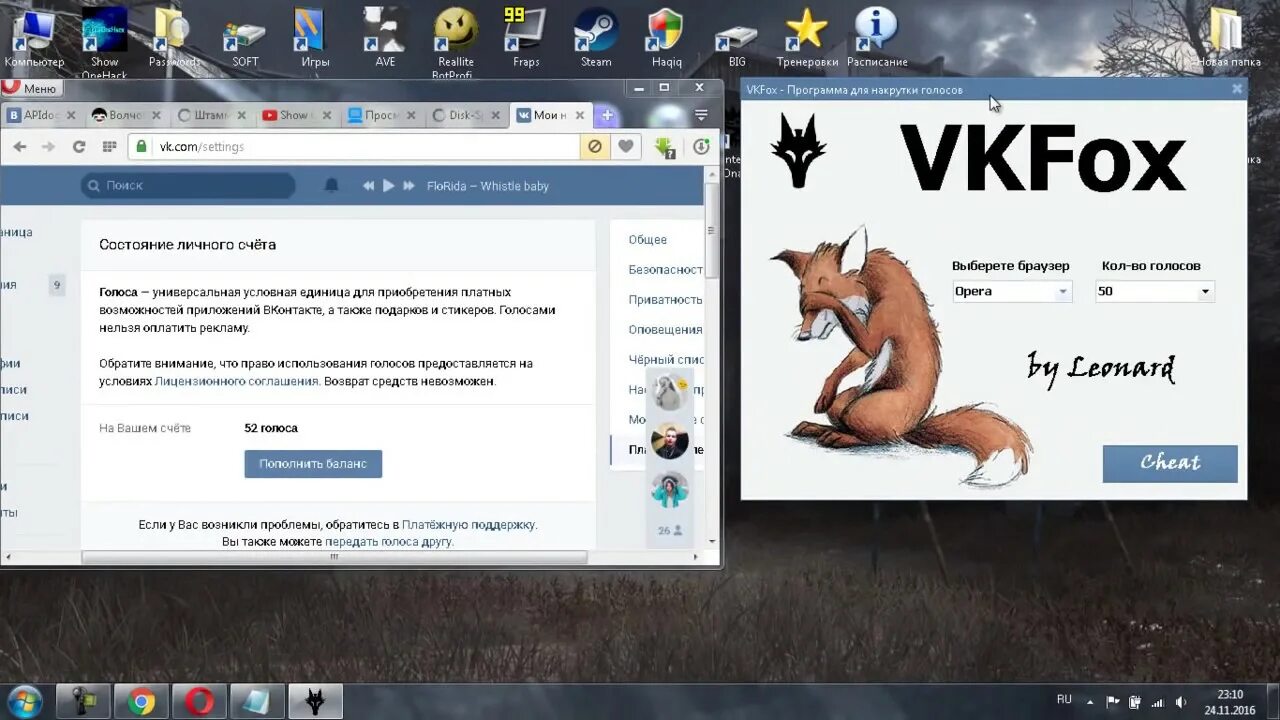Play the VK audio track
Screen dimensions: 1280x720
[389, 185]
